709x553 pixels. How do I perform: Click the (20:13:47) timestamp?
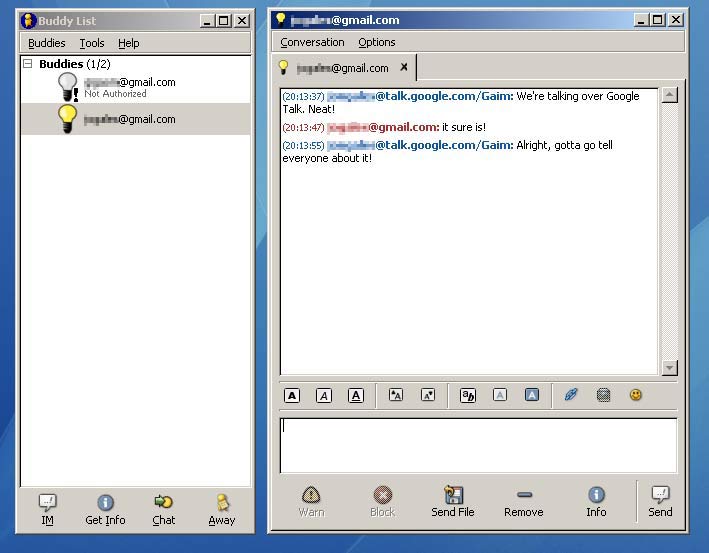click(303, 128)
